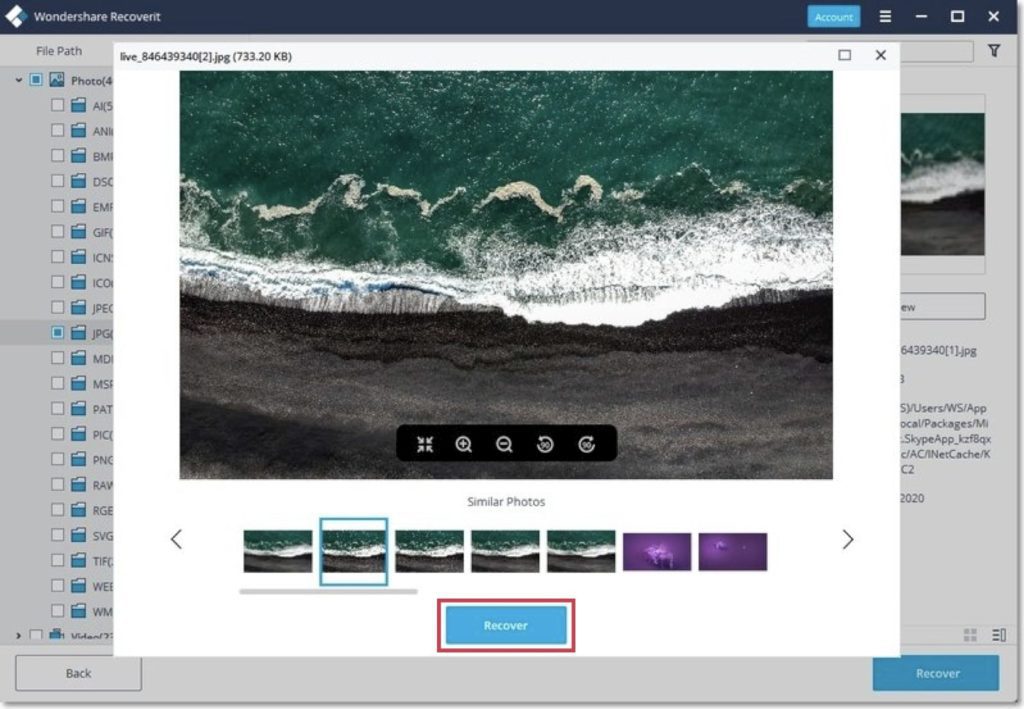Check the DSC folder checkbox

tap(57, 181)
